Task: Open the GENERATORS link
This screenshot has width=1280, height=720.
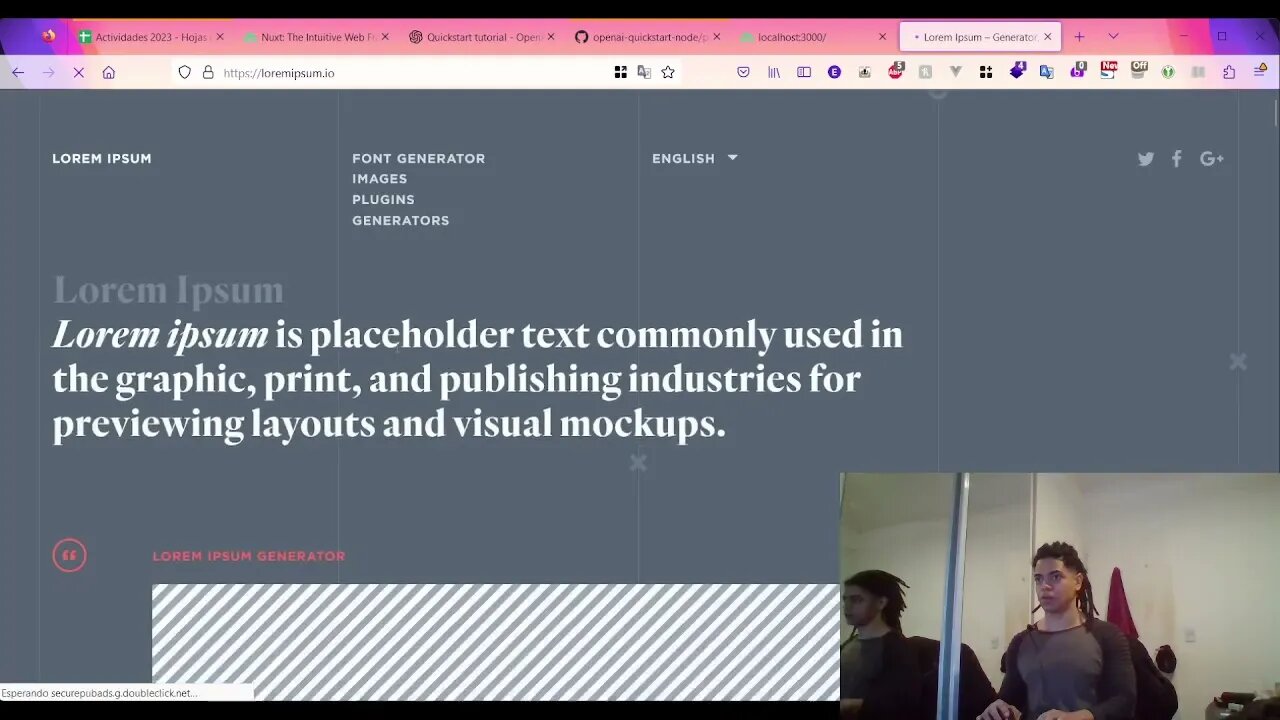Action: pos(400,221)
